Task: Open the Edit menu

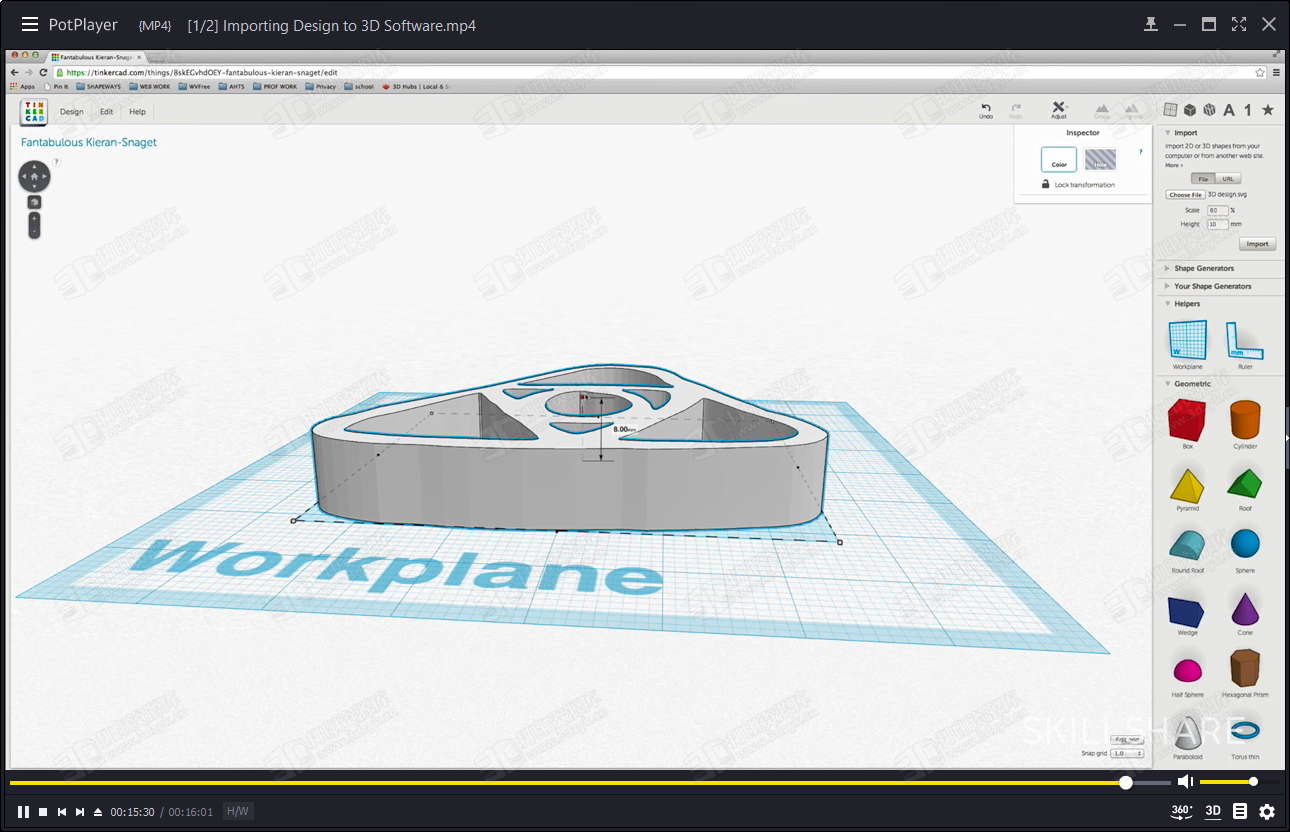Action: pyautogui.click(x=106, y=112)
